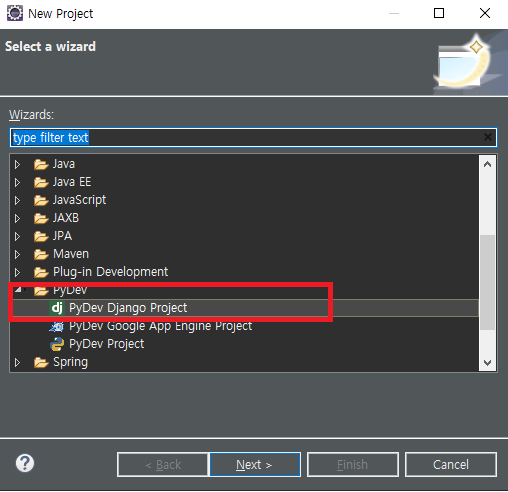Collapse the PyDev category

click(x=18, y=290)
